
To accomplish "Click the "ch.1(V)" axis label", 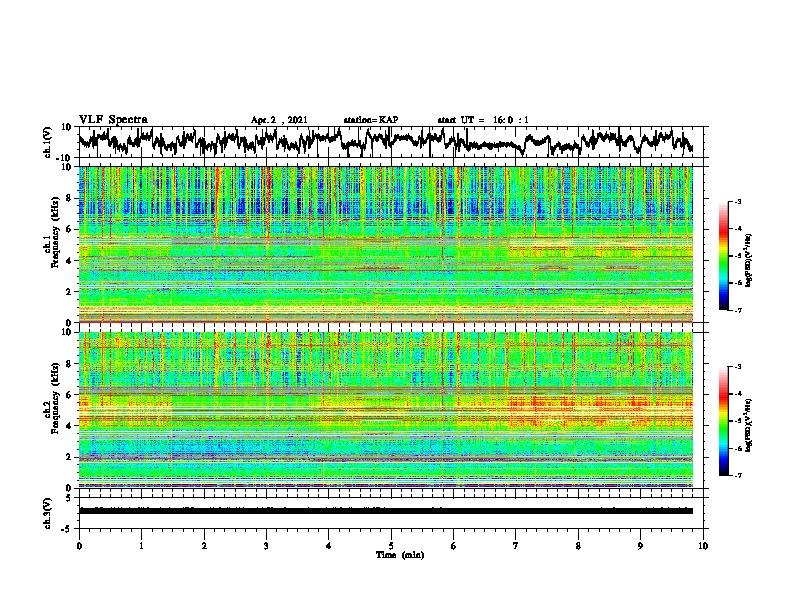I will (49, 142).
